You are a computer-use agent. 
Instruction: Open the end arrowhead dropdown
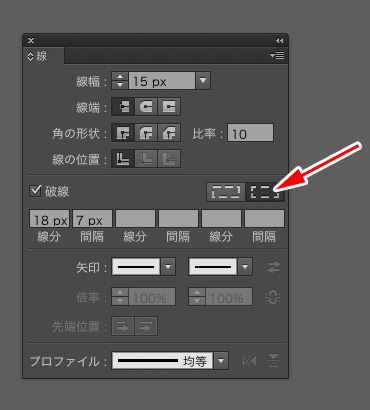245,267
